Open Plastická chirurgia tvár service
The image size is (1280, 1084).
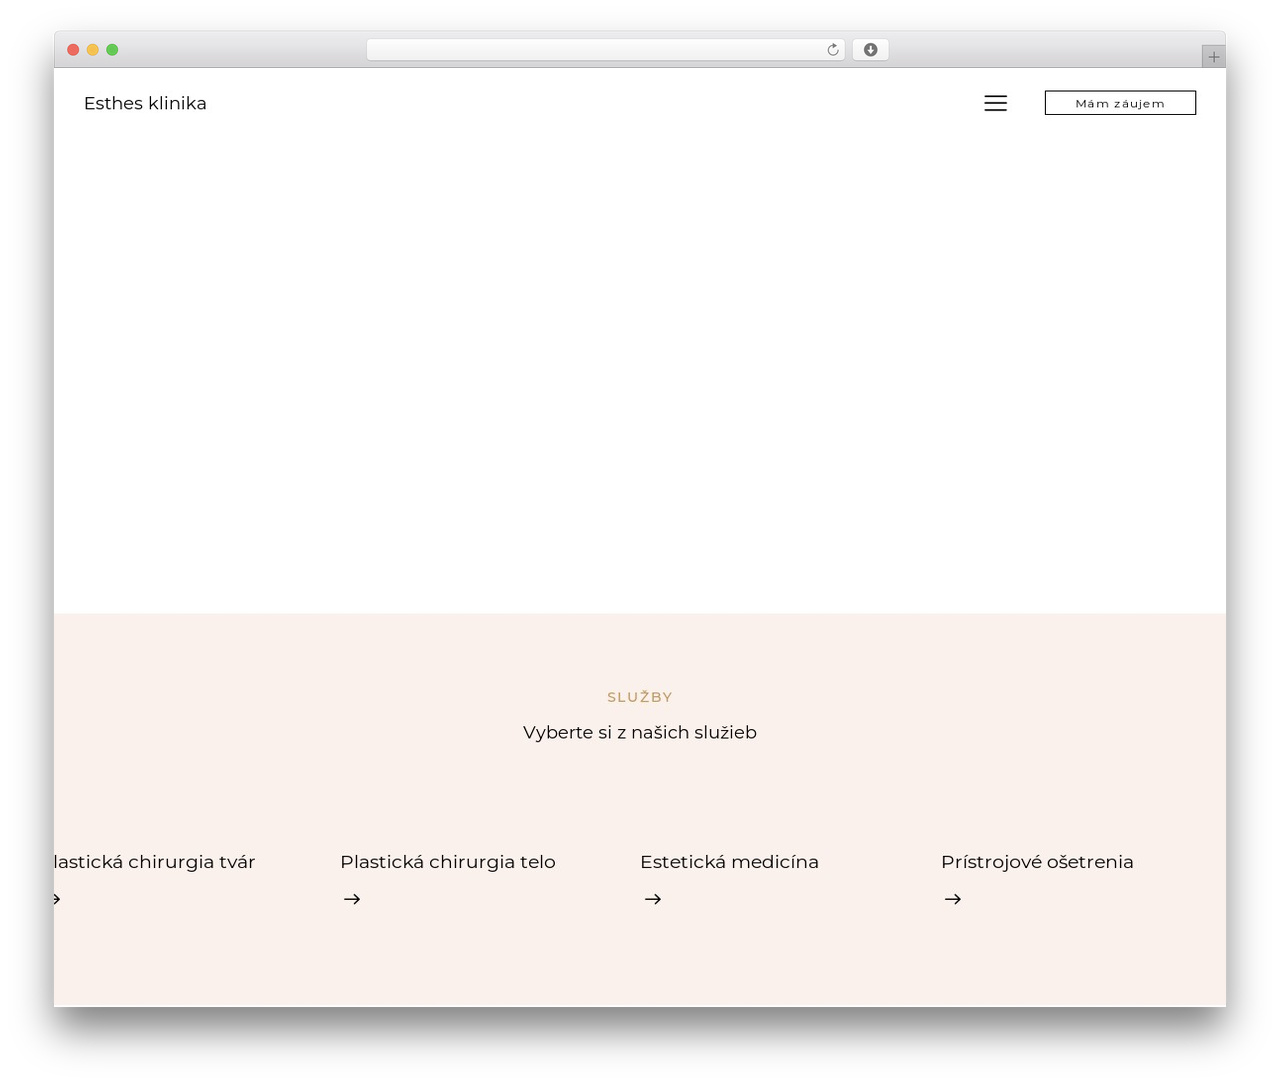(155, 862)
